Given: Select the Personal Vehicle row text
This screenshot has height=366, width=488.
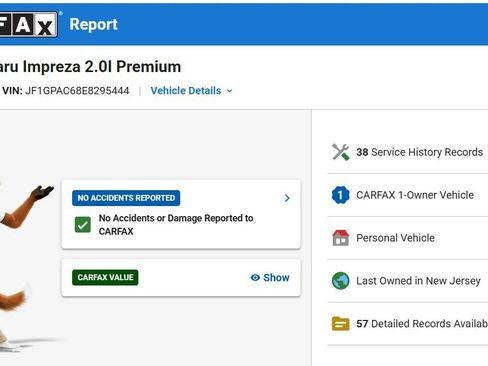Looking at the screenshot, I should (x=395, y=238).
